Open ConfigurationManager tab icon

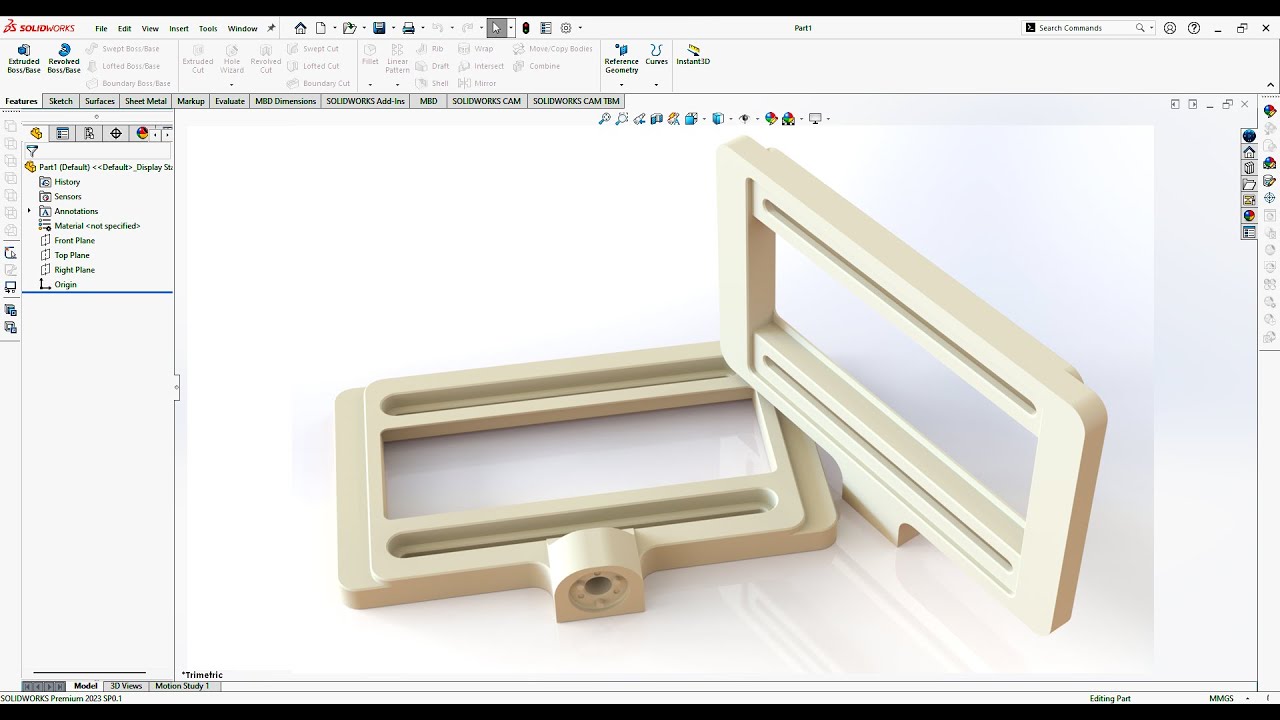tap(89, 133)
